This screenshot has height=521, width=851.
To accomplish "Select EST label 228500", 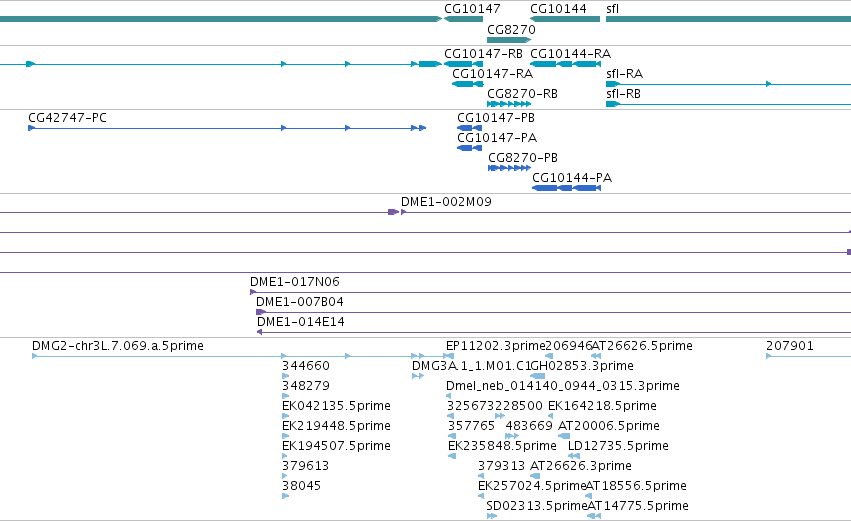I will 519,406.
